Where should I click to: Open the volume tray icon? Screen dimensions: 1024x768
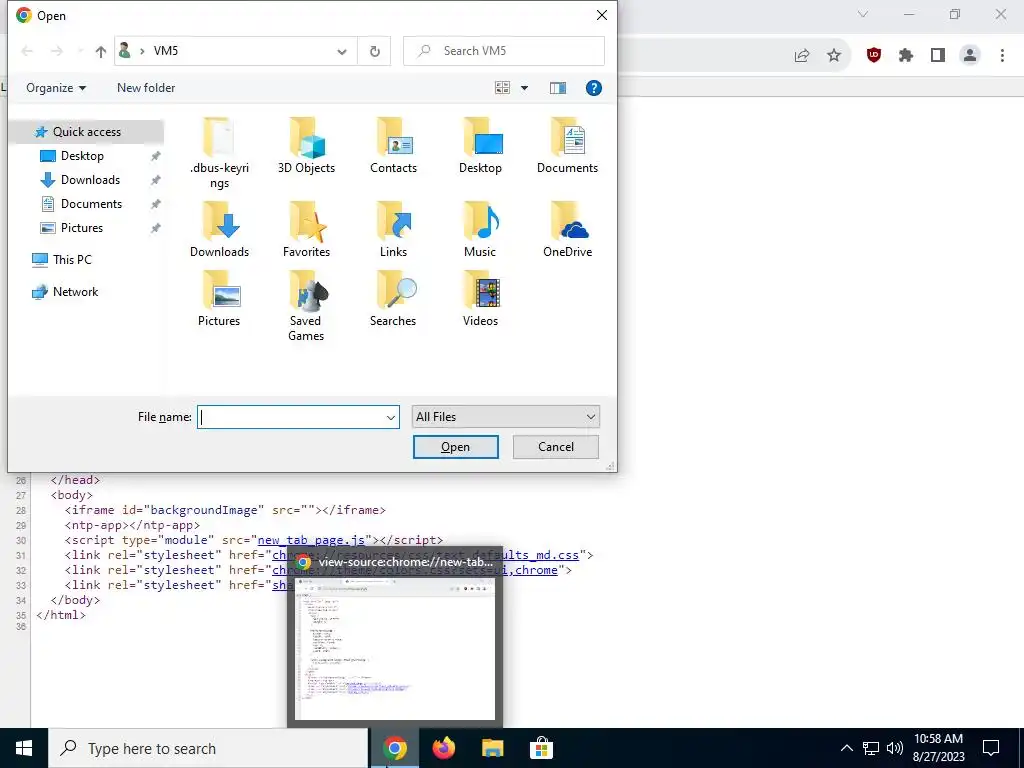coord(895,748)
